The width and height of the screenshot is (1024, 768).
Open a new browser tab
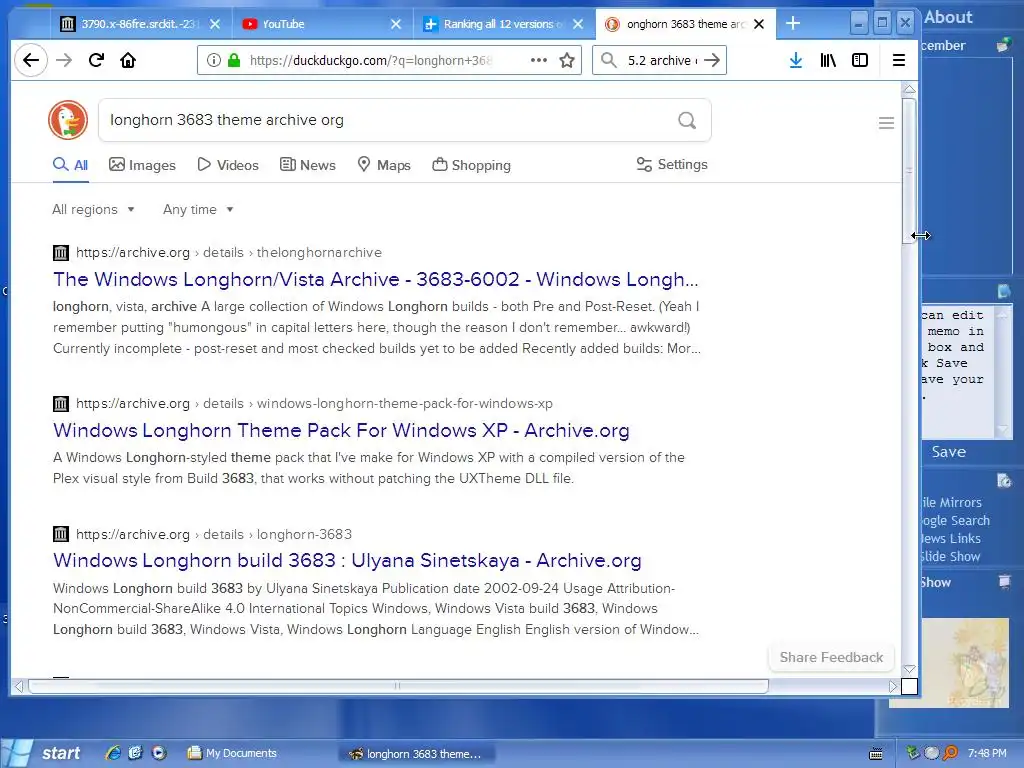pos(793,24)
